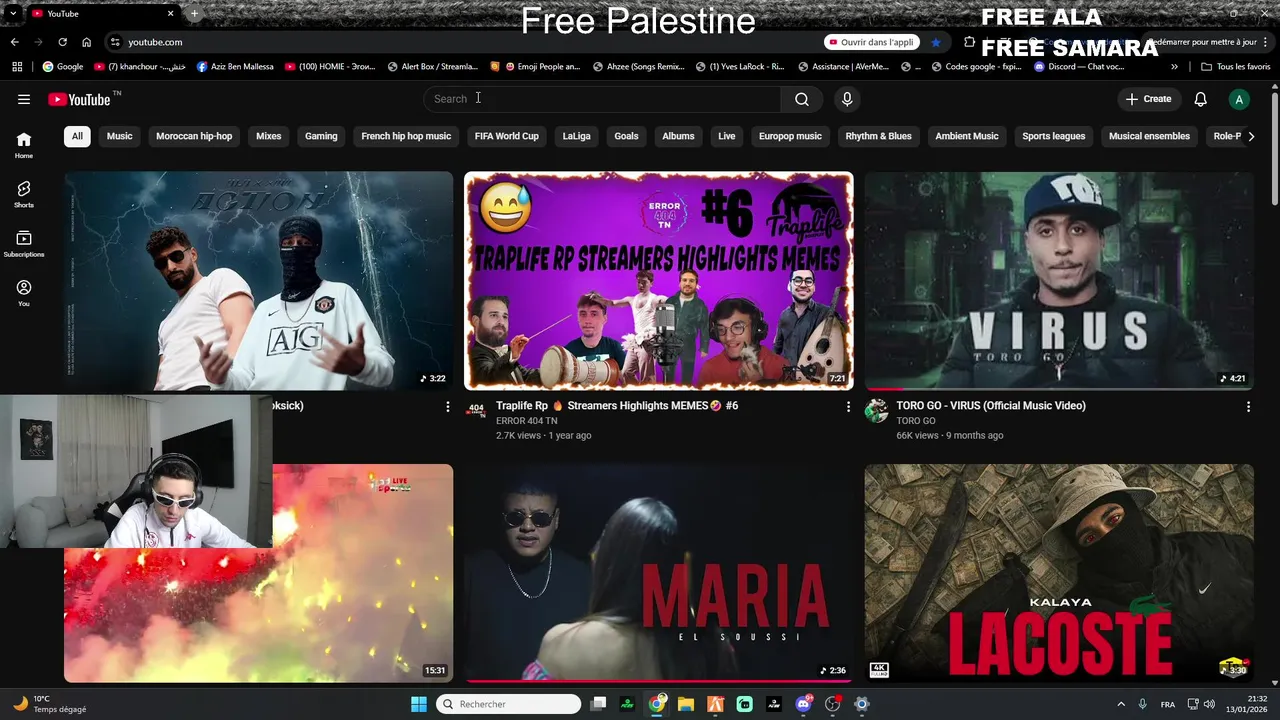Open Subscriptions in sidebar
The width and height of the screenshot is (1280, 720).
(x=24, y=244)
